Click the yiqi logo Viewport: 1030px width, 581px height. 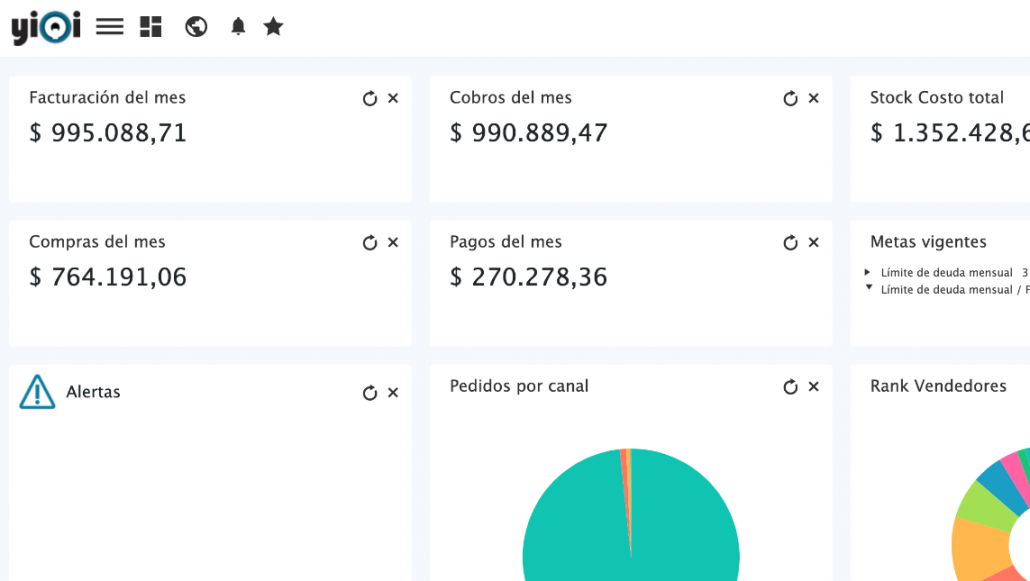[x=46, y=28]
